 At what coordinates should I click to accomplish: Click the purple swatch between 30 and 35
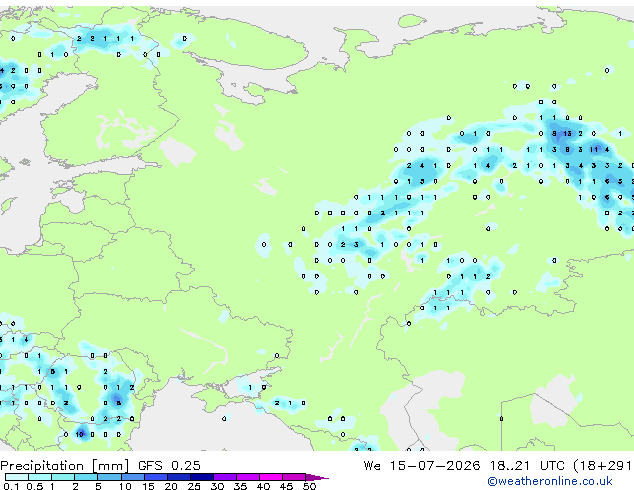click(225, 477)
